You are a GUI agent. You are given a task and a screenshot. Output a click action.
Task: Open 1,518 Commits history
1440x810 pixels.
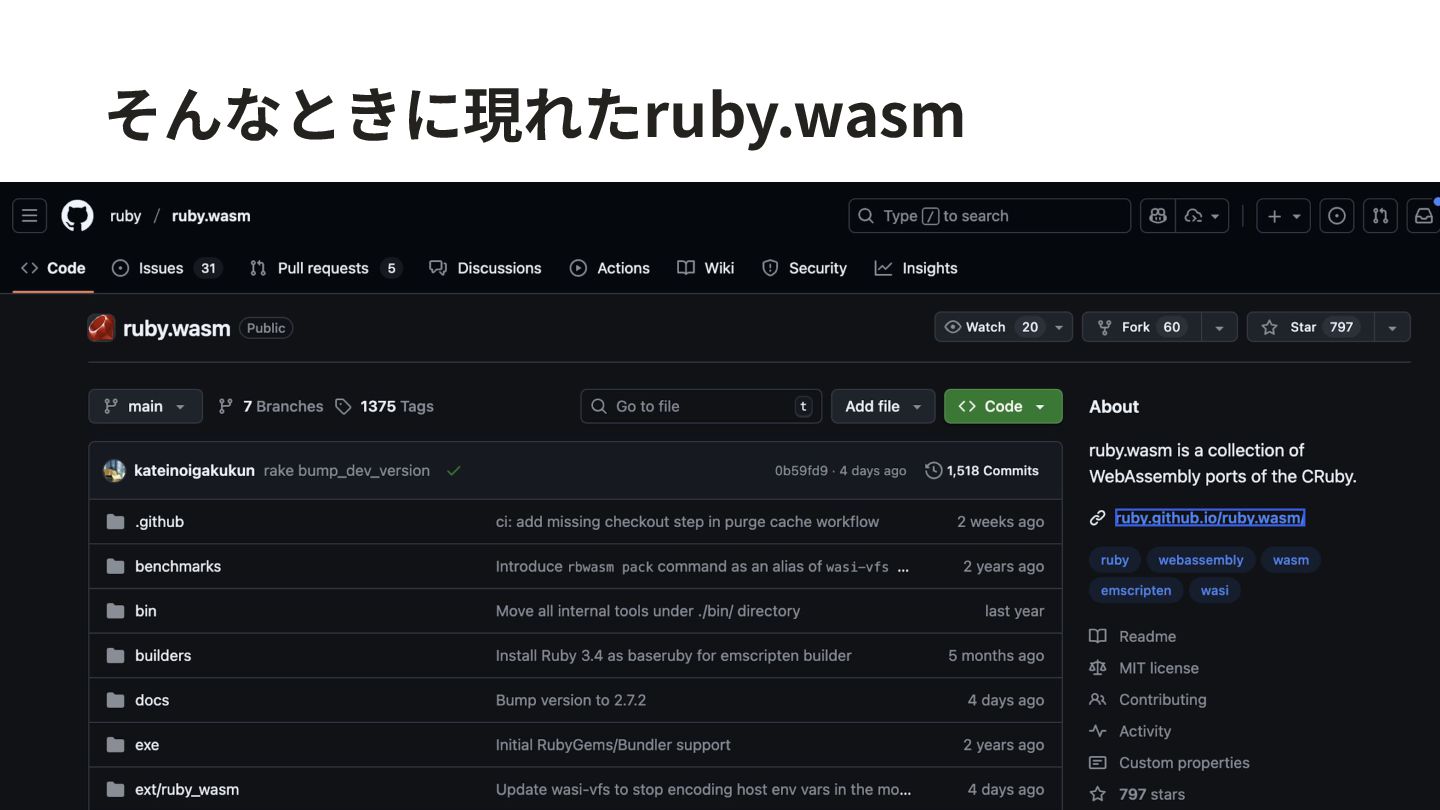982,471
